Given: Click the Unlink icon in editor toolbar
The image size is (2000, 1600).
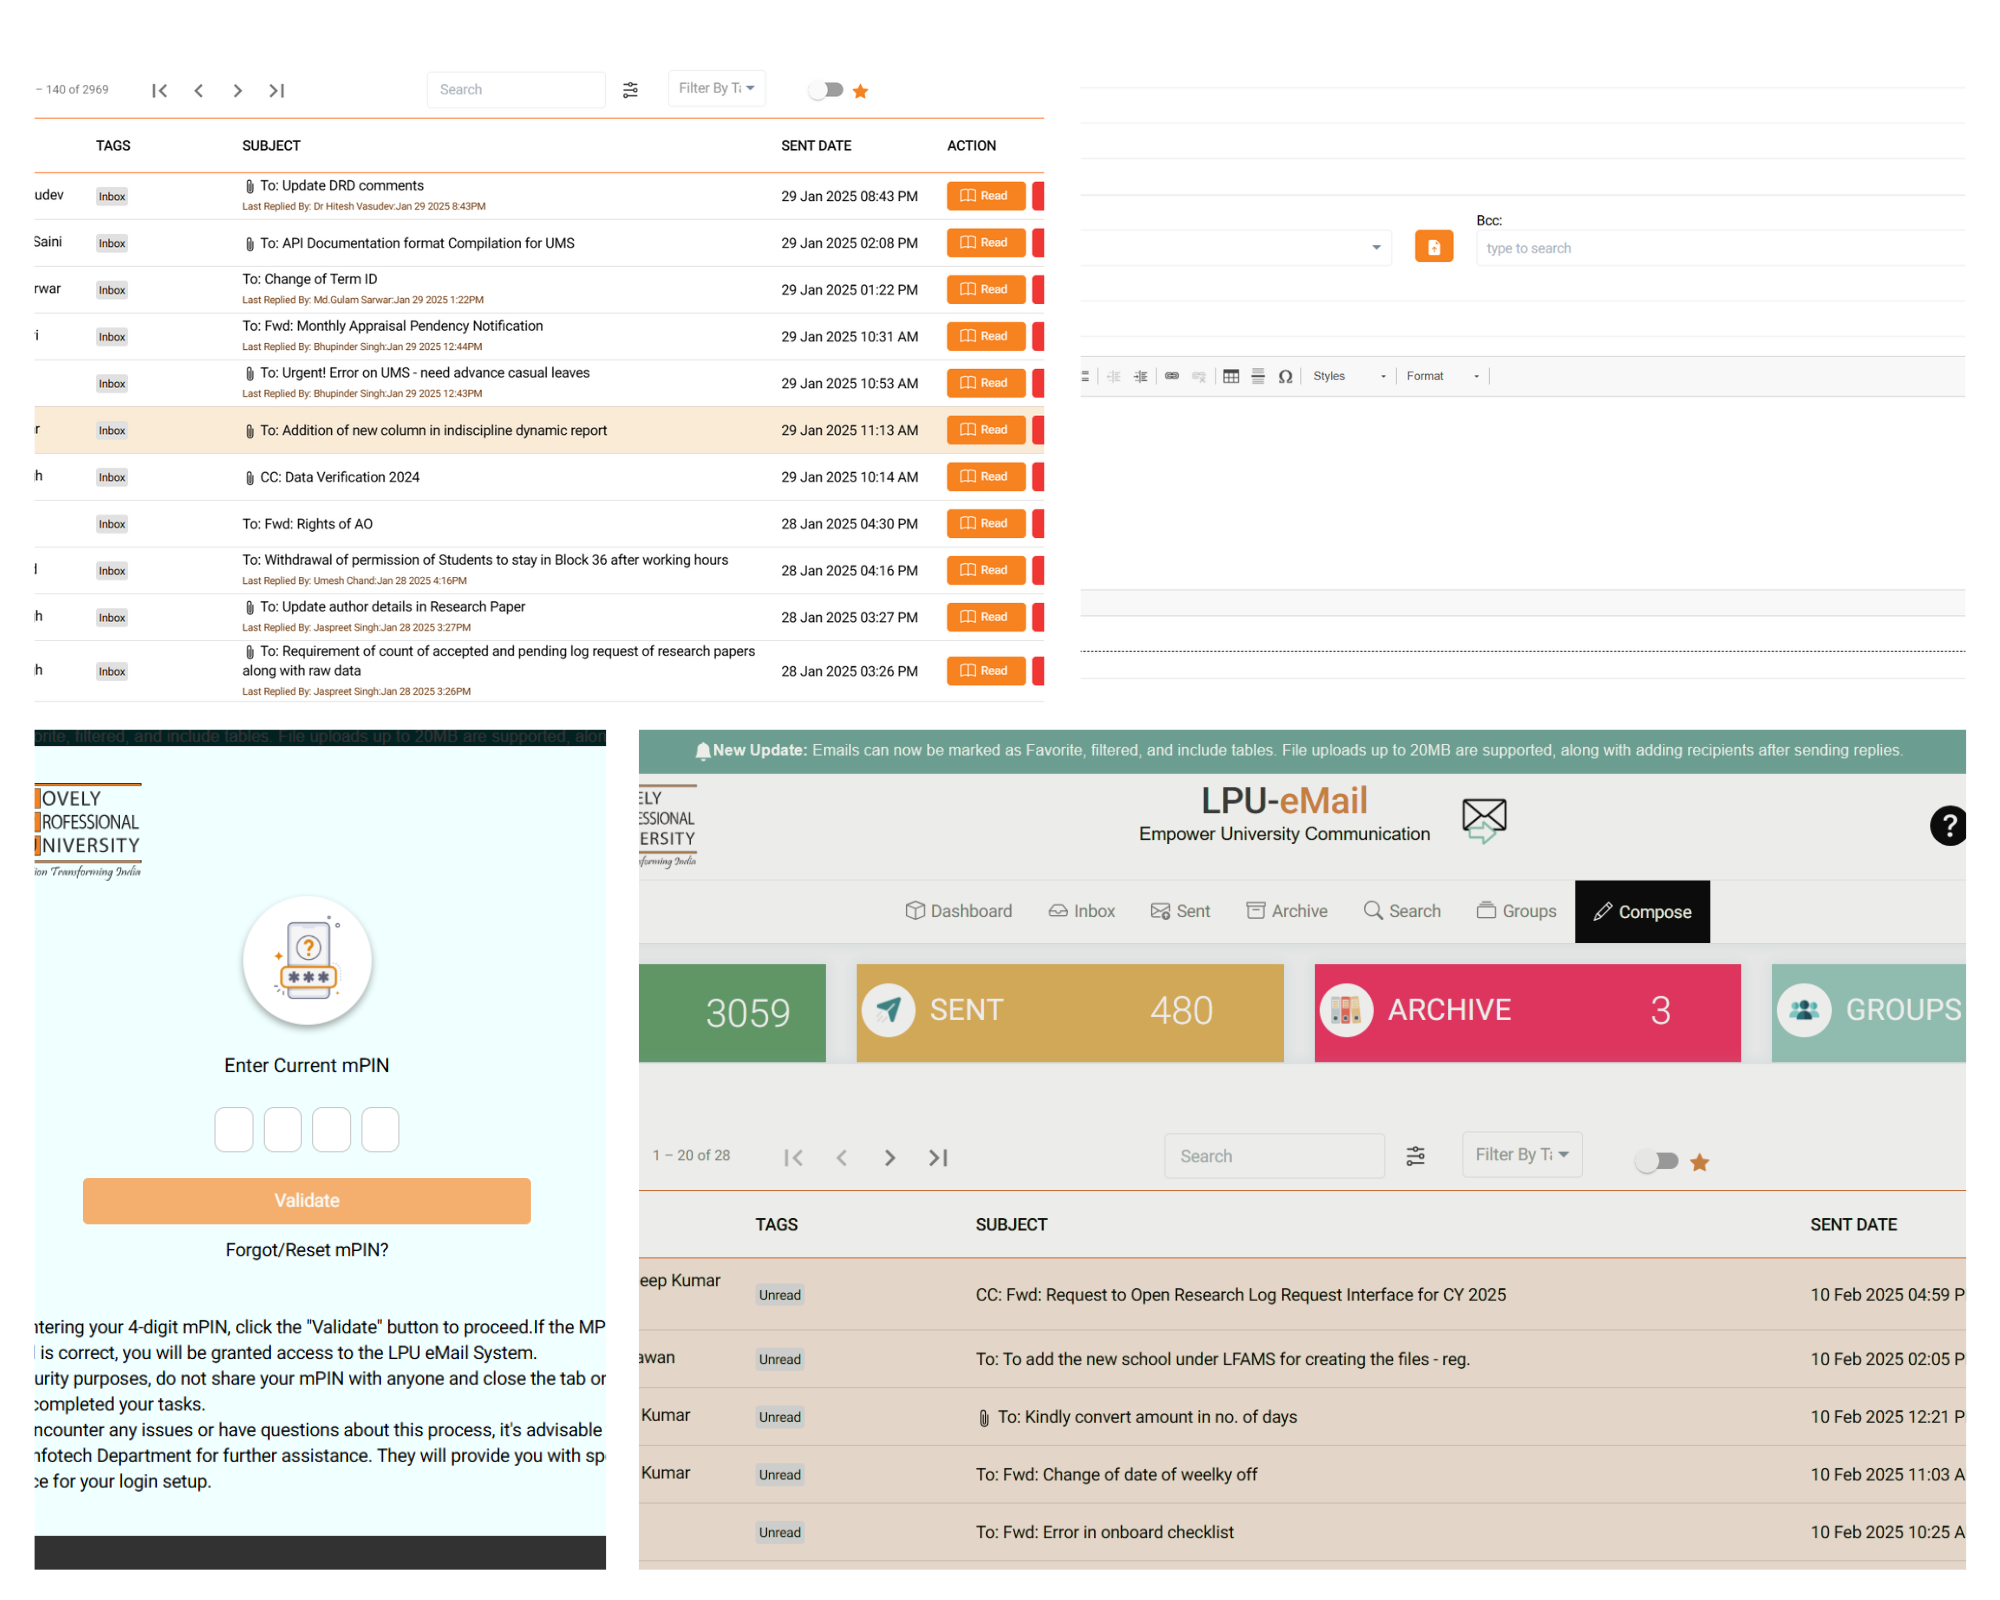Looking at the screenshot, I should coord(1199,376).
